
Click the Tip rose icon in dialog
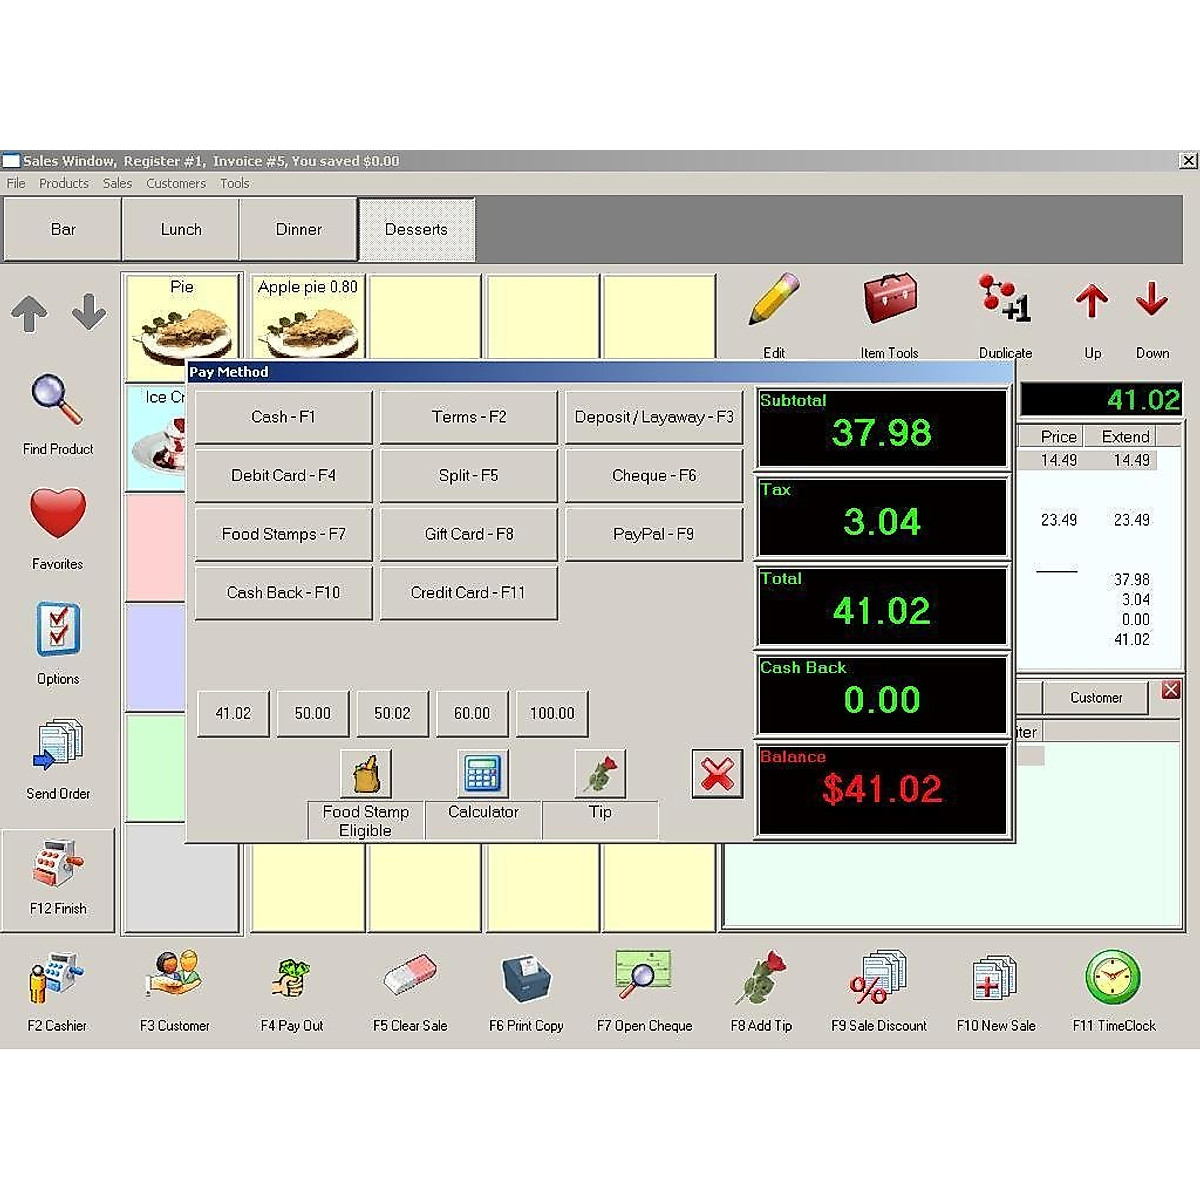(x=600, y=774)
